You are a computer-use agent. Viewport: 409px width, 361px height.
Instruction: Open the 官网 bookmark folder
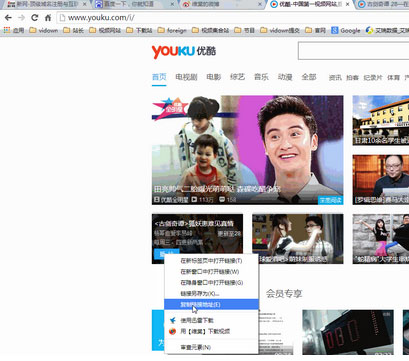315,30
